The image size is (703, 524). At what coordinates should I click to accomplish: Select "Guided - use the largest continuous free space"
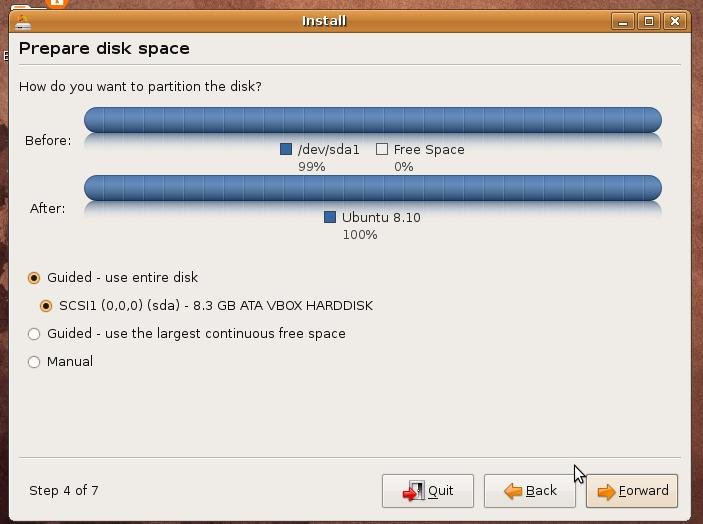[x=34, y=333]
